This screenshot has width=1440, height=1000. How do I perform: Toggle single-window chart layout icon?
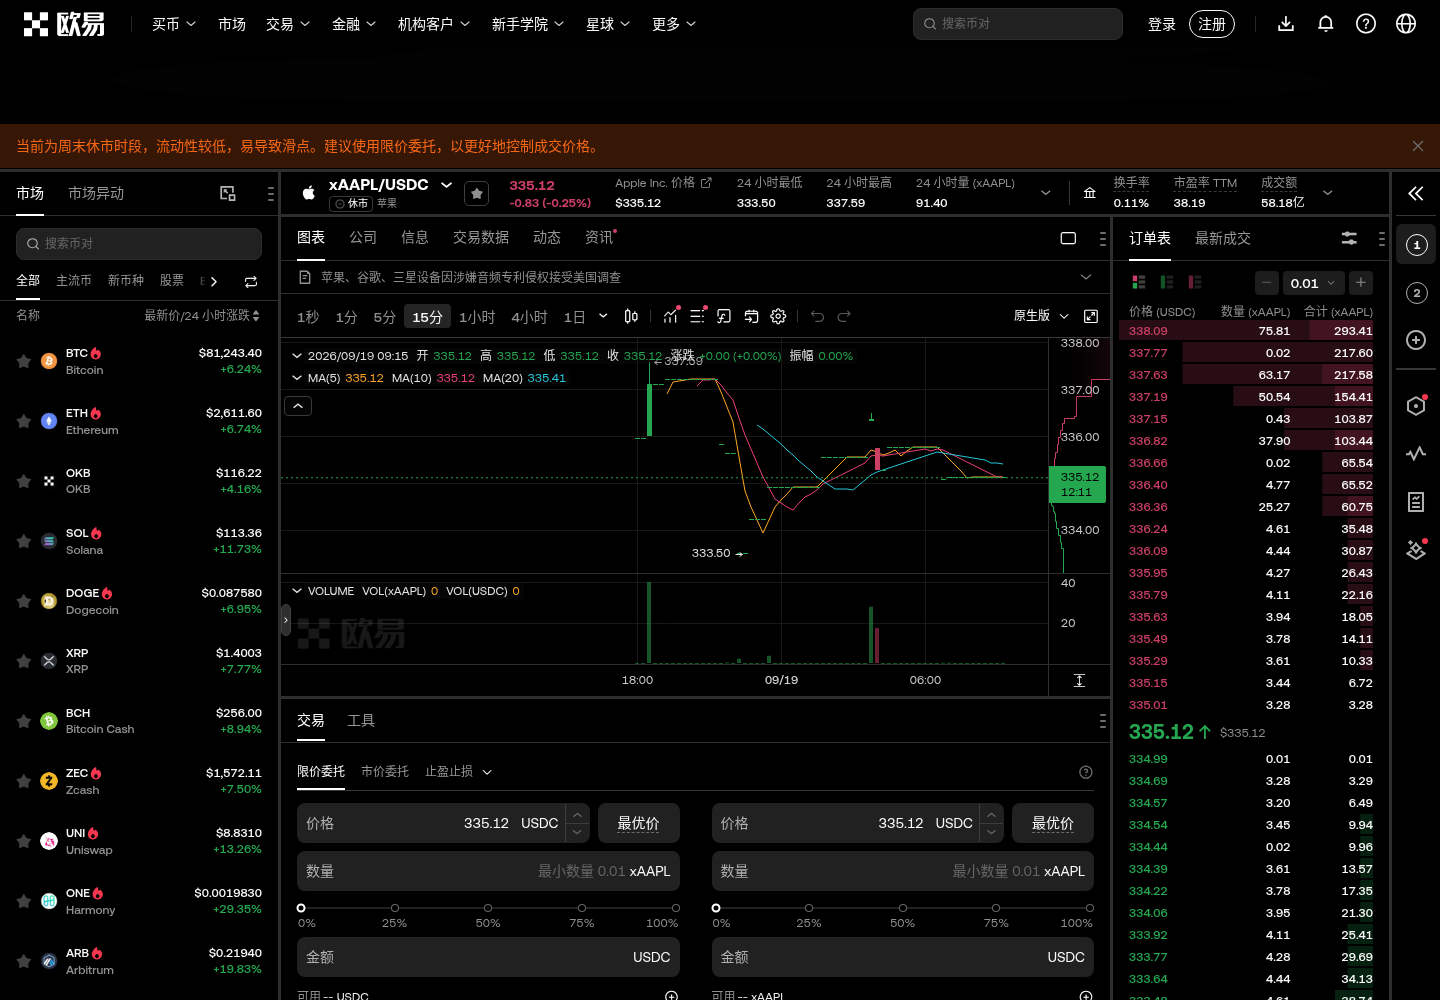[1068, 238]
